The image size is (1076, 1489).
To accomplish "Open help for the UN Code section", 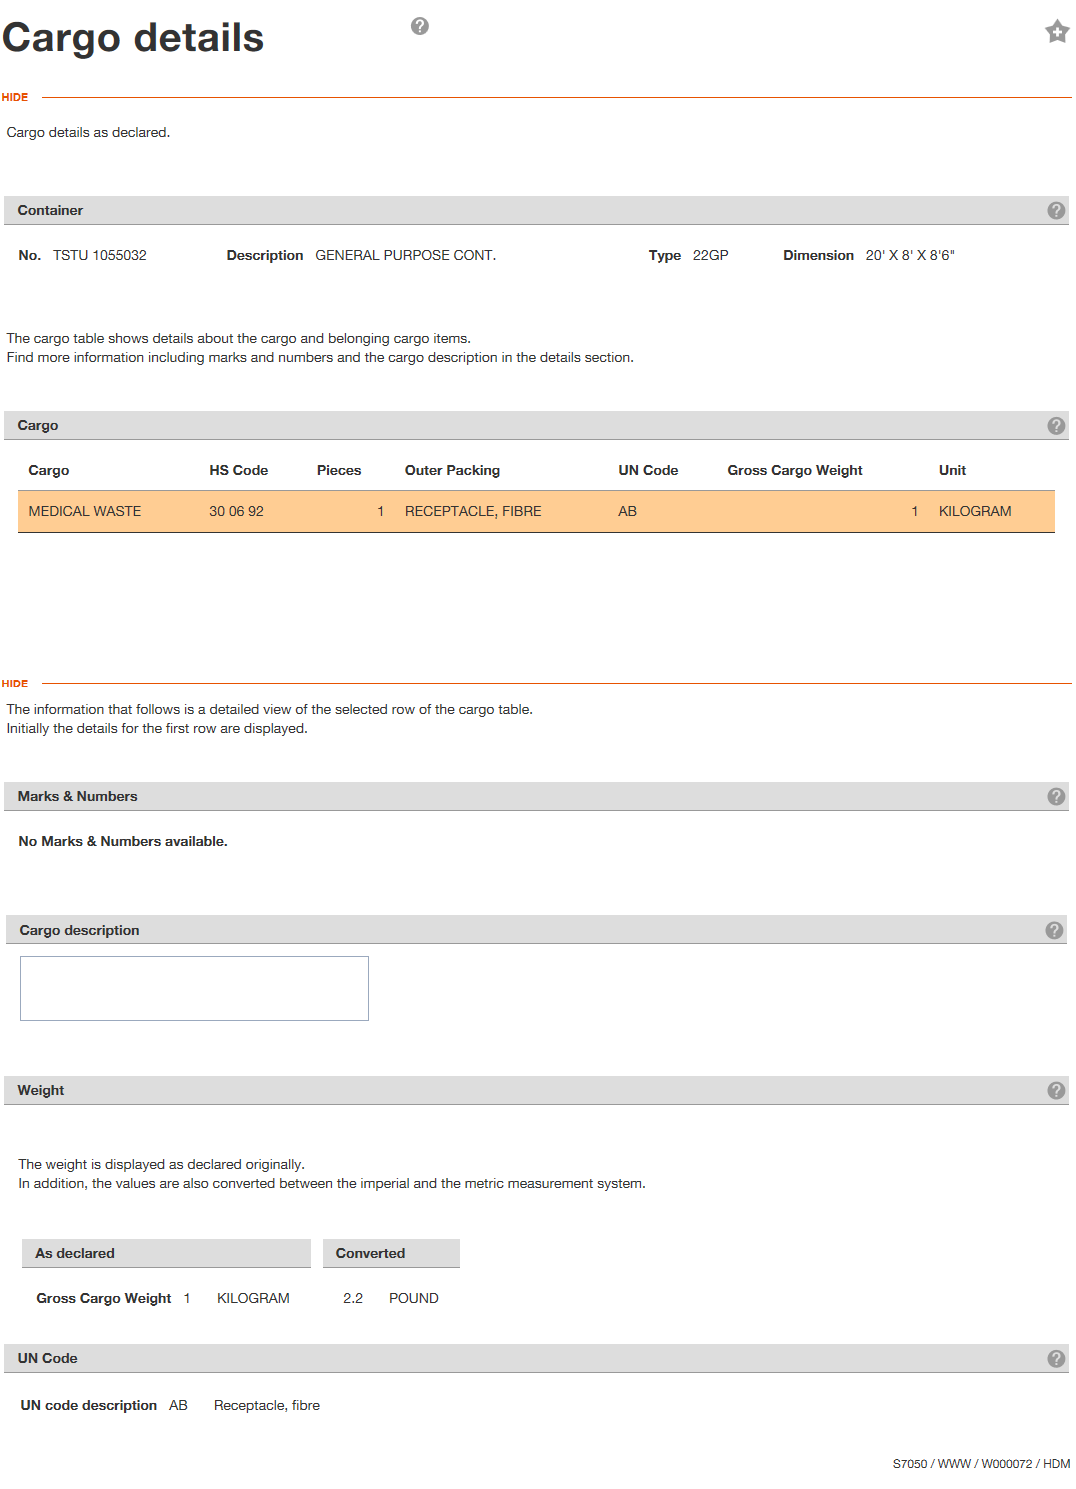I will [x=1056, y=1358].
